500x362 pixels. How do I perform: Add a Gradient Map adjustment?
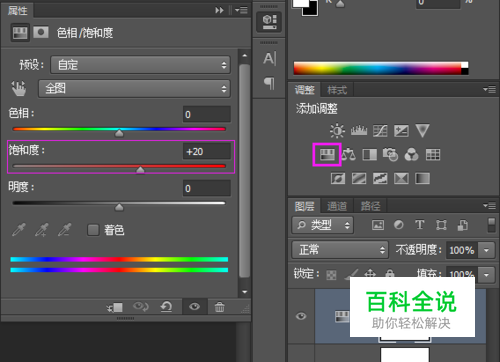point(422,178)
